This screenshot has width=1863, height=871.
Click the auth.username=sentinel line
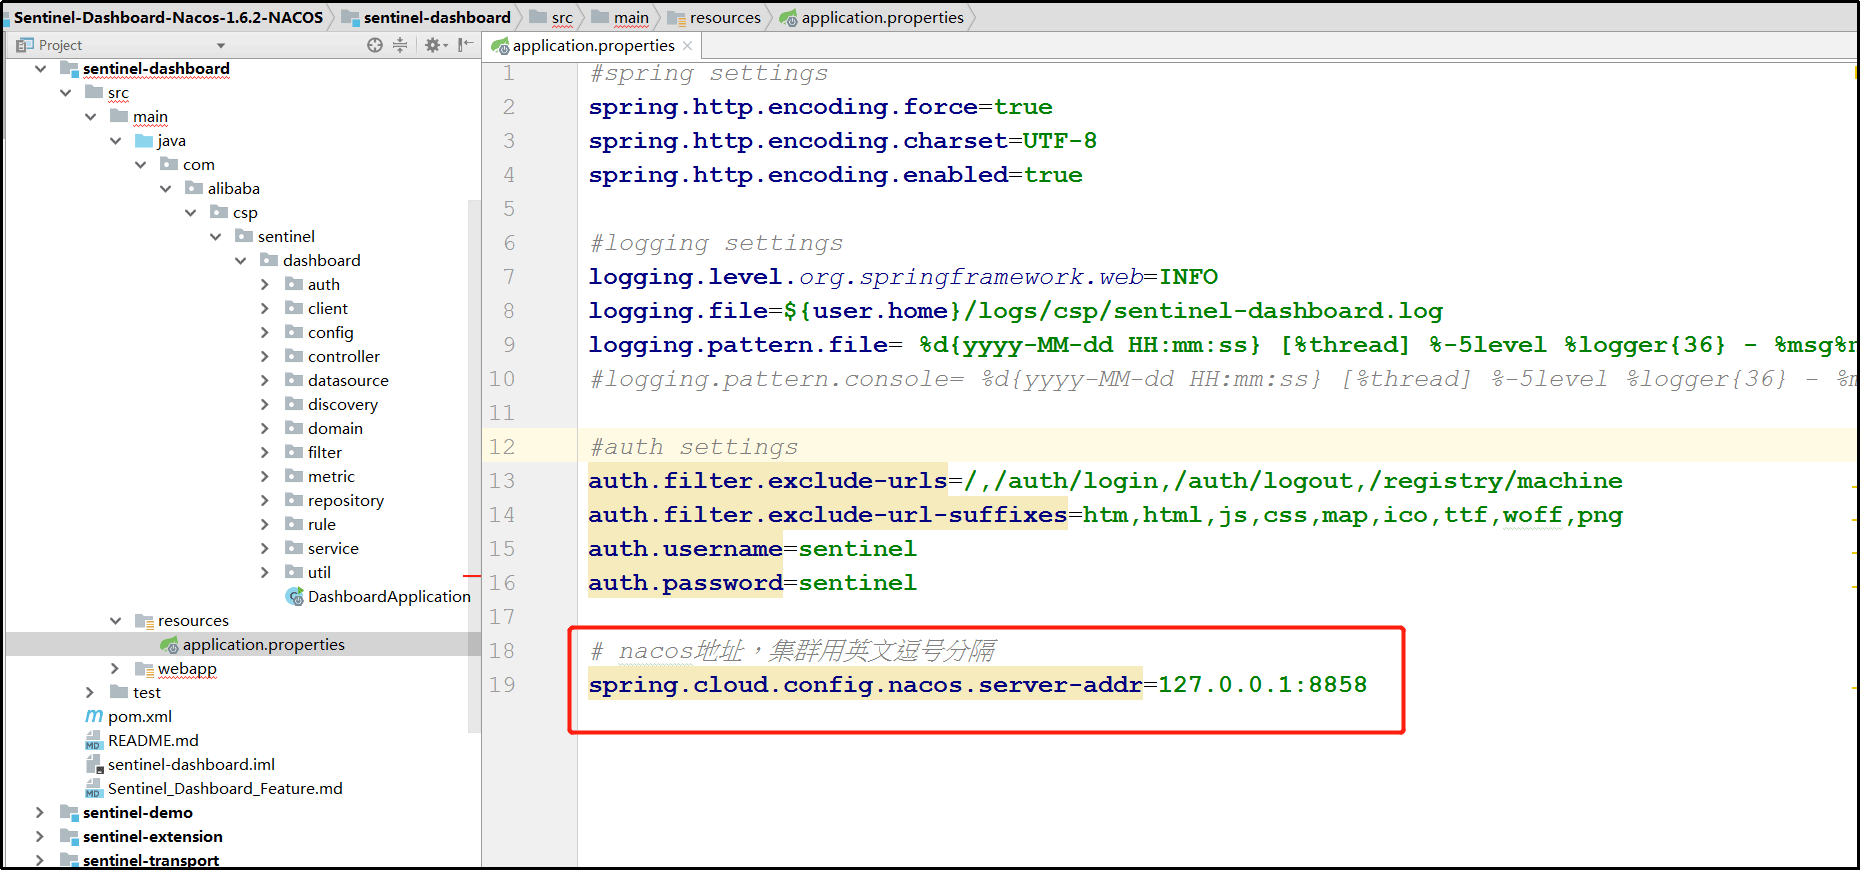[752, 549]
